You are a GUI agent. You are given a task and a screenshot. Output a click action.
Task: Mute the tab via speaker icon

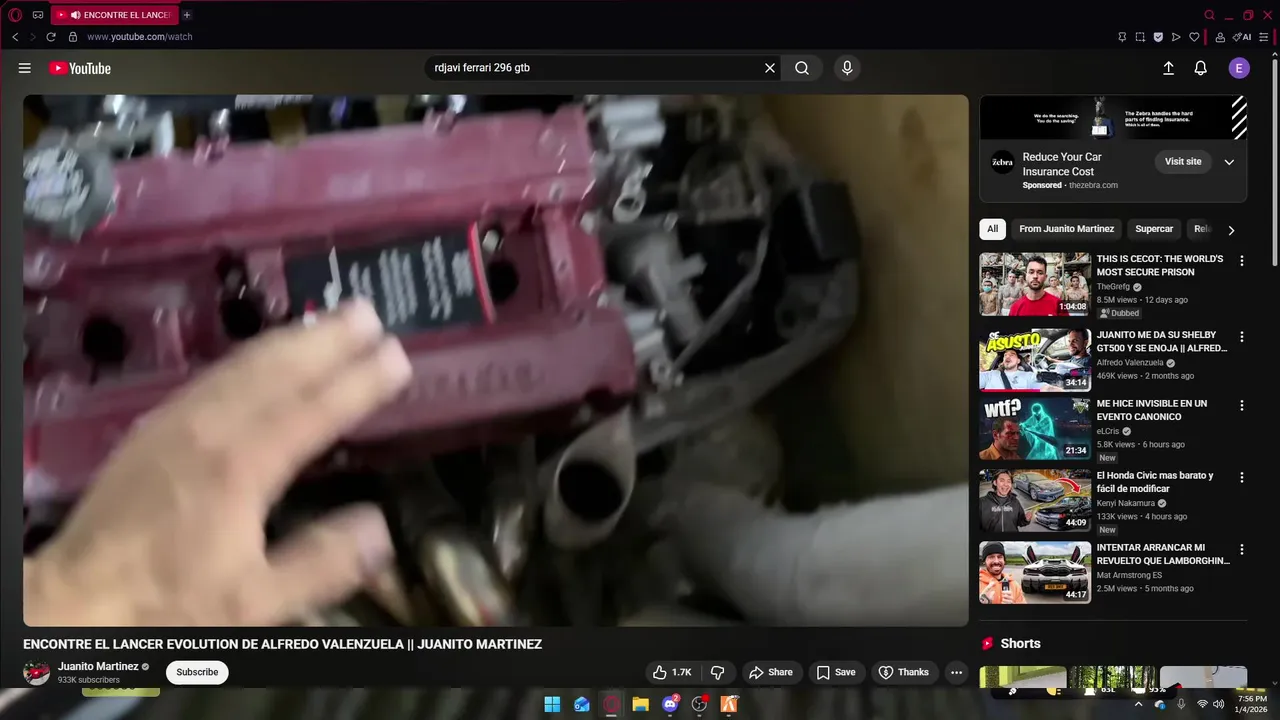(x=75, y=15)
